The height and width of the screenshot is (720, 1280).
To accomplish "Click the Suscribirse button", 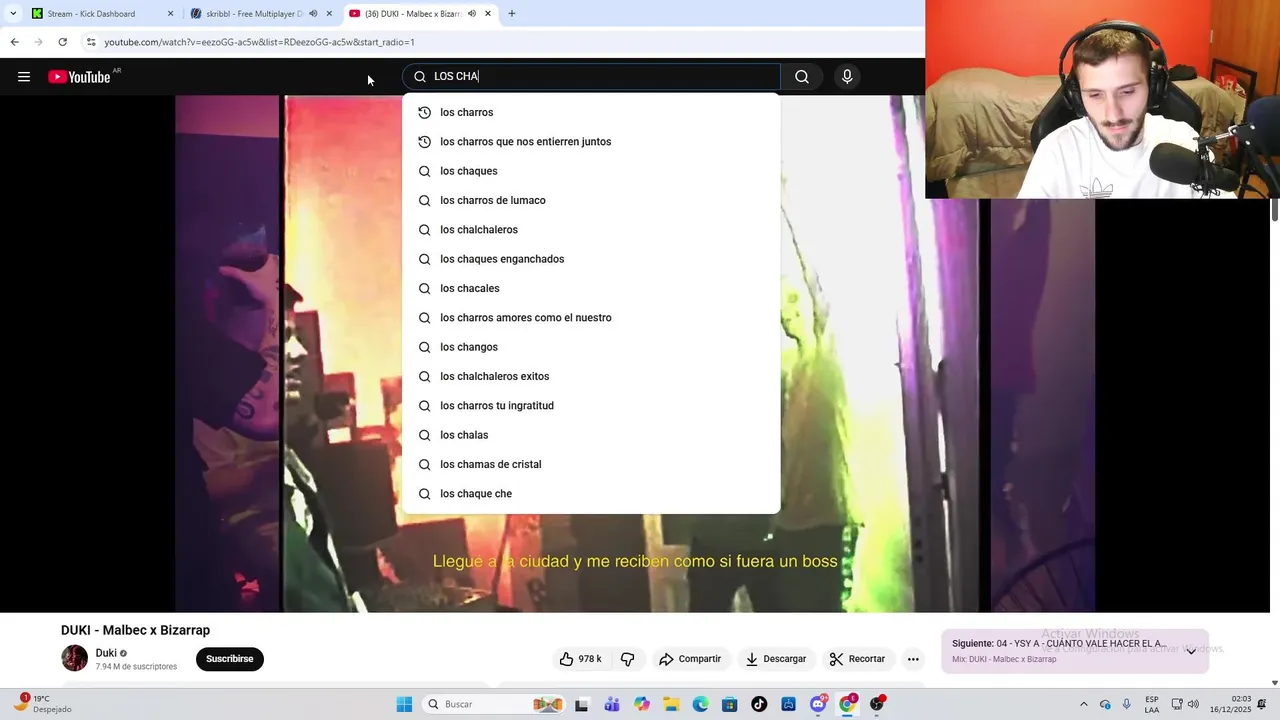I will (230, 659).
